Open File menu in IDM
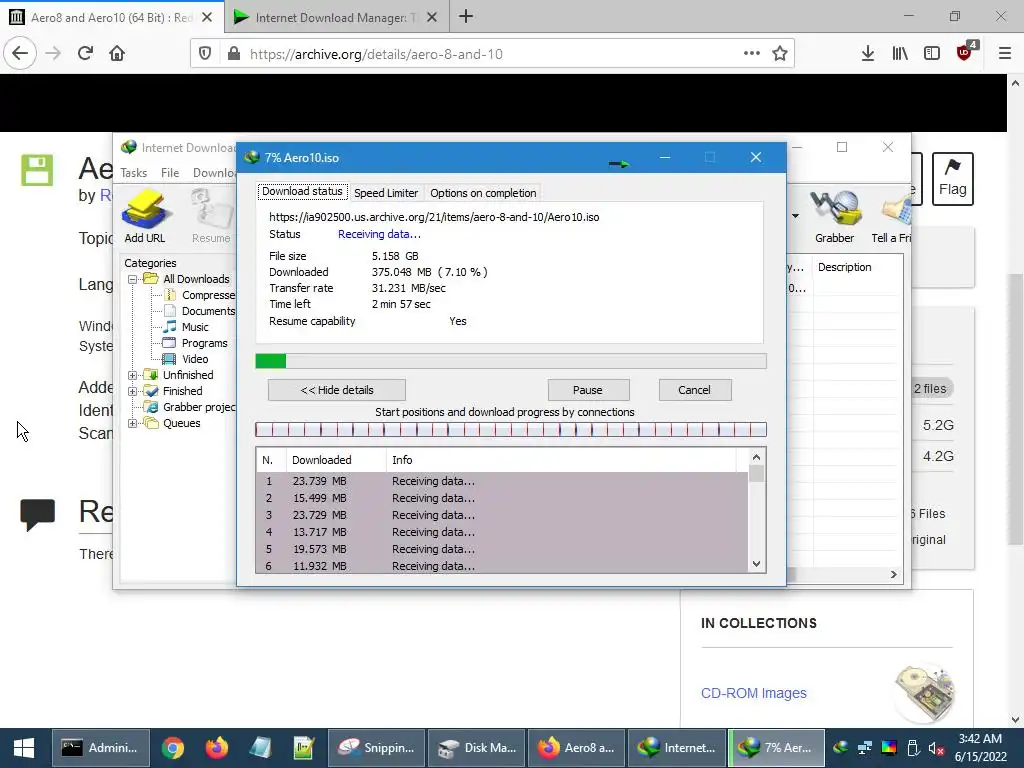 pyautogui.click(x=170, y=172)
